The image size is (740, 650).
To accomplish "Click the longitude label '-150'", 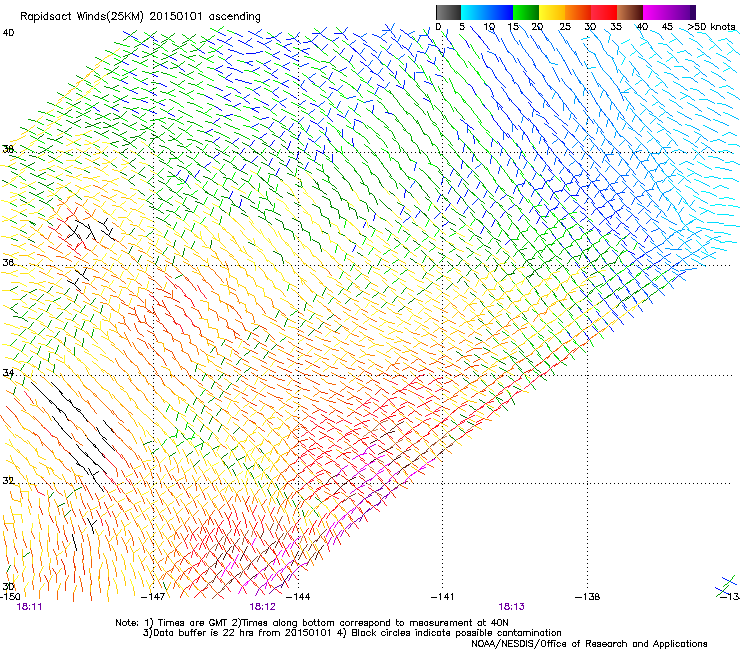I will (x=10, y=597).
